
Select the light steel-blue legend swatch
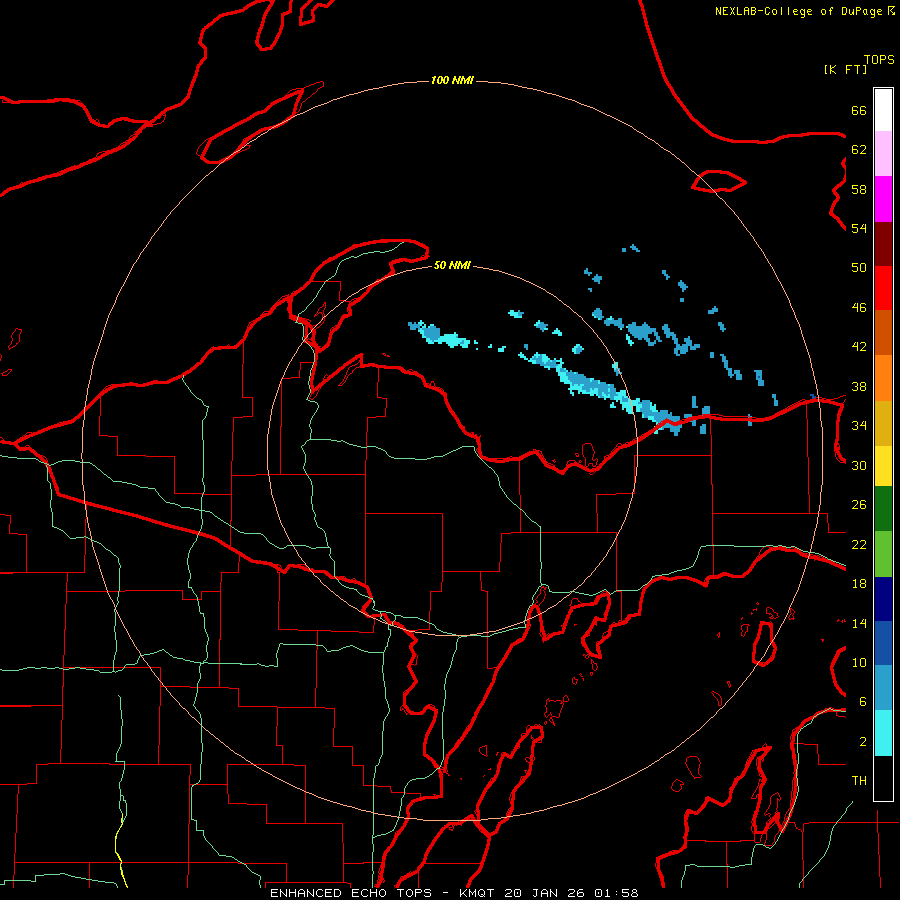[883, 688]
